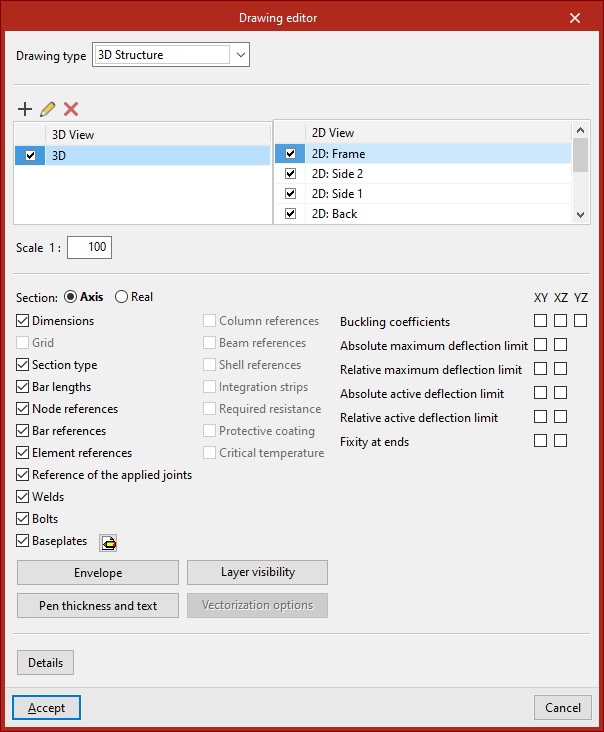Enable Absolute active deflection limit XZ checkbox
Viewport: 604px width, 732px height.
click(x=561, y=393)
